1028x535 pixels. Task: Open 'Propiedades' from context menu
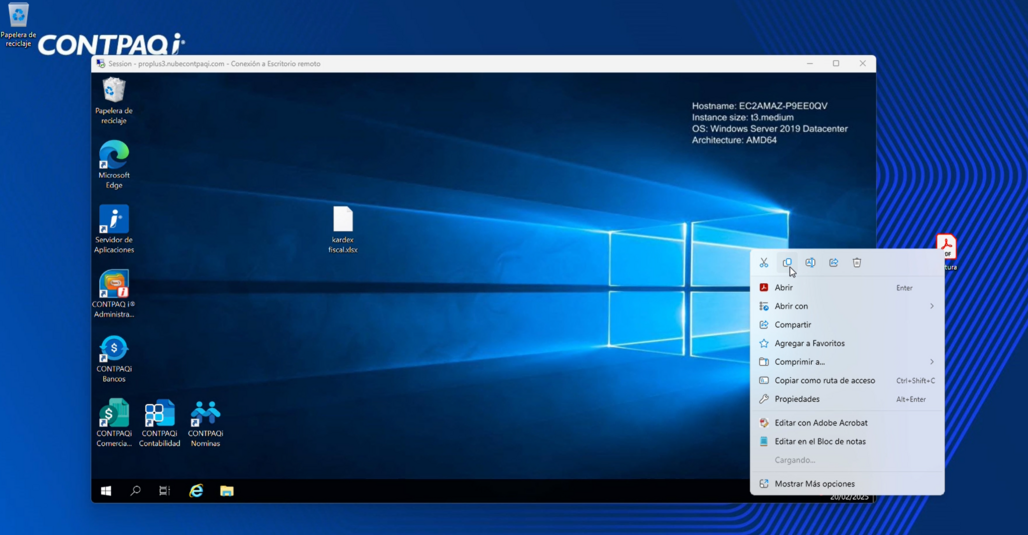pos(796,399)
